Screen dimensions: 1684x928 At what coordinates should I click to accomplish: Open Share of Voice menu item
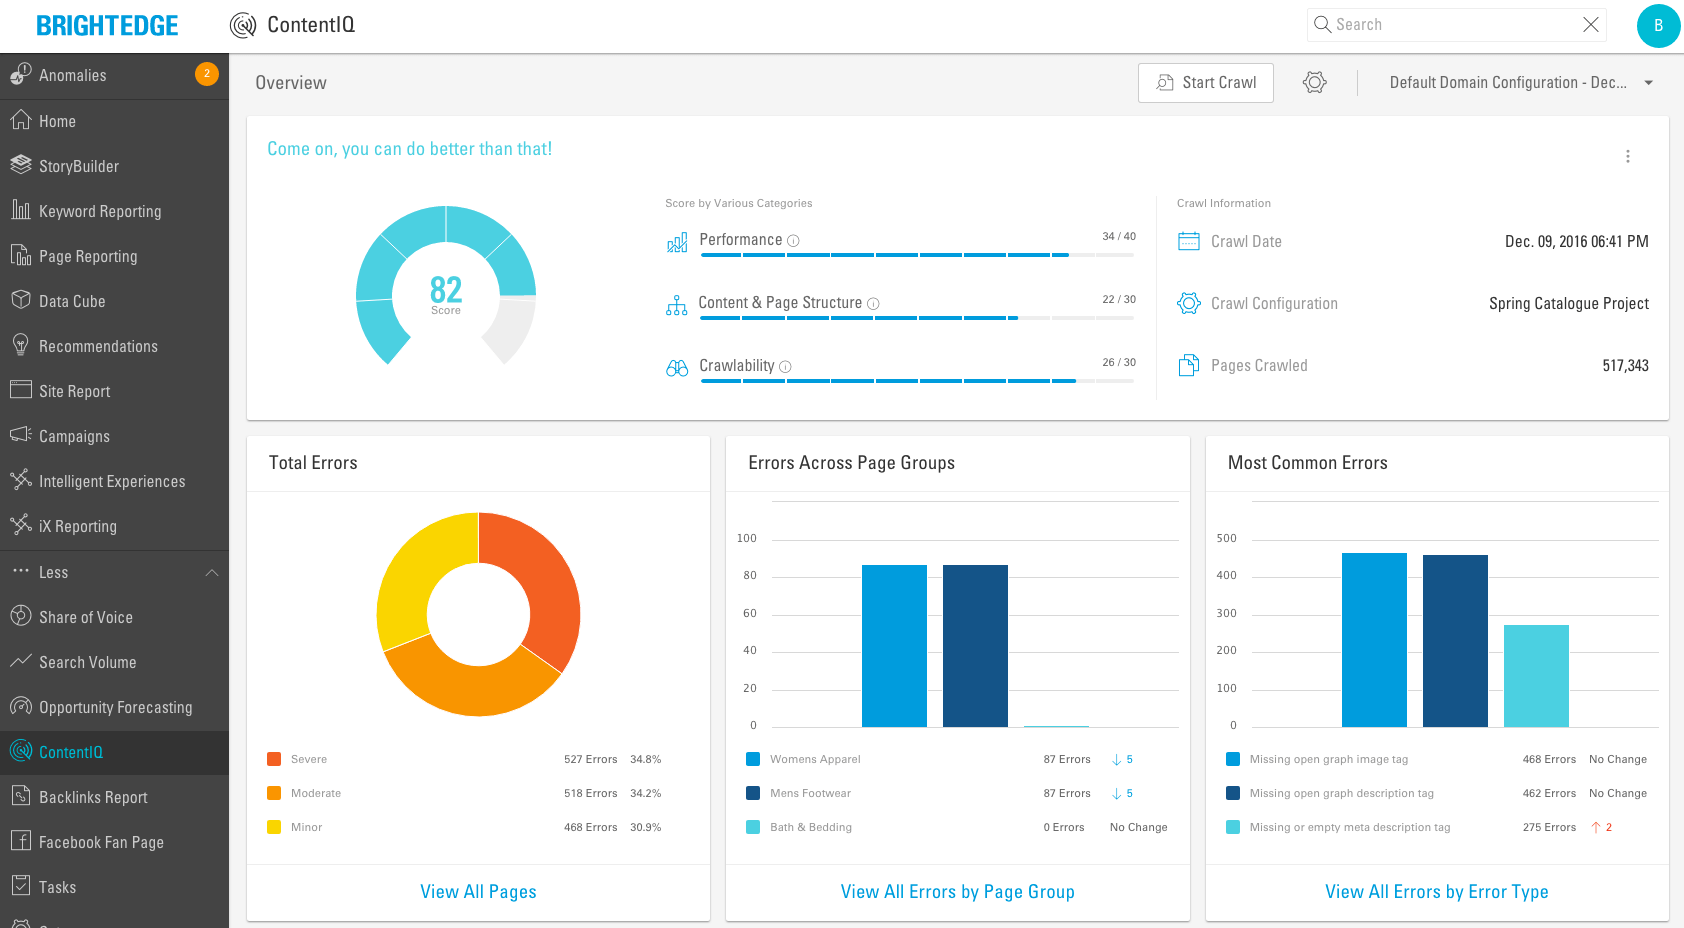(x=114, y=617)
